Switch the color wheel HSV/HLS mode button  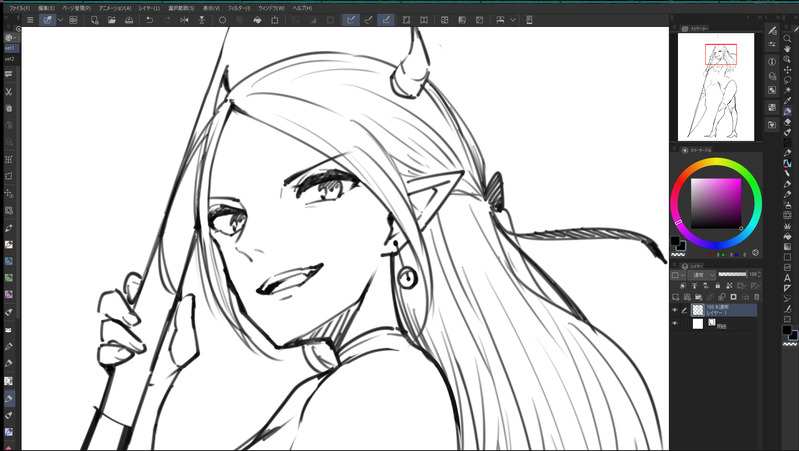(x=755, y=253)
